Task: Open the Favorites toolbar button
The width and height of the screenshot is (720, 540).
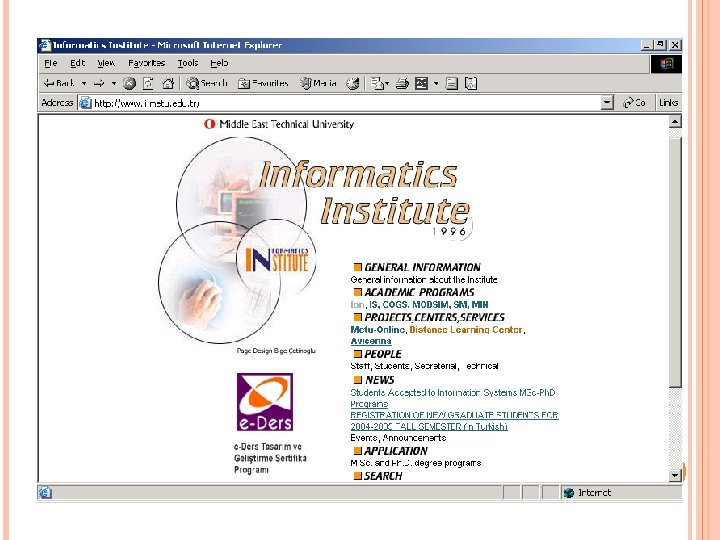Action: pyautogui.click(x=263, y=83)
